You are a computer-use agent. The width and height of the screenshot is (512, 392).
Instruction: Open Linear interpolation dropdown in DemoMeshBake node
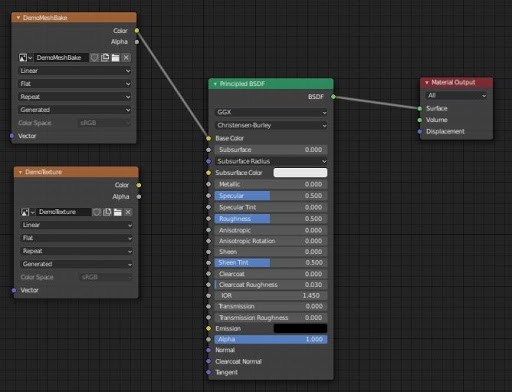pos(75,71)
